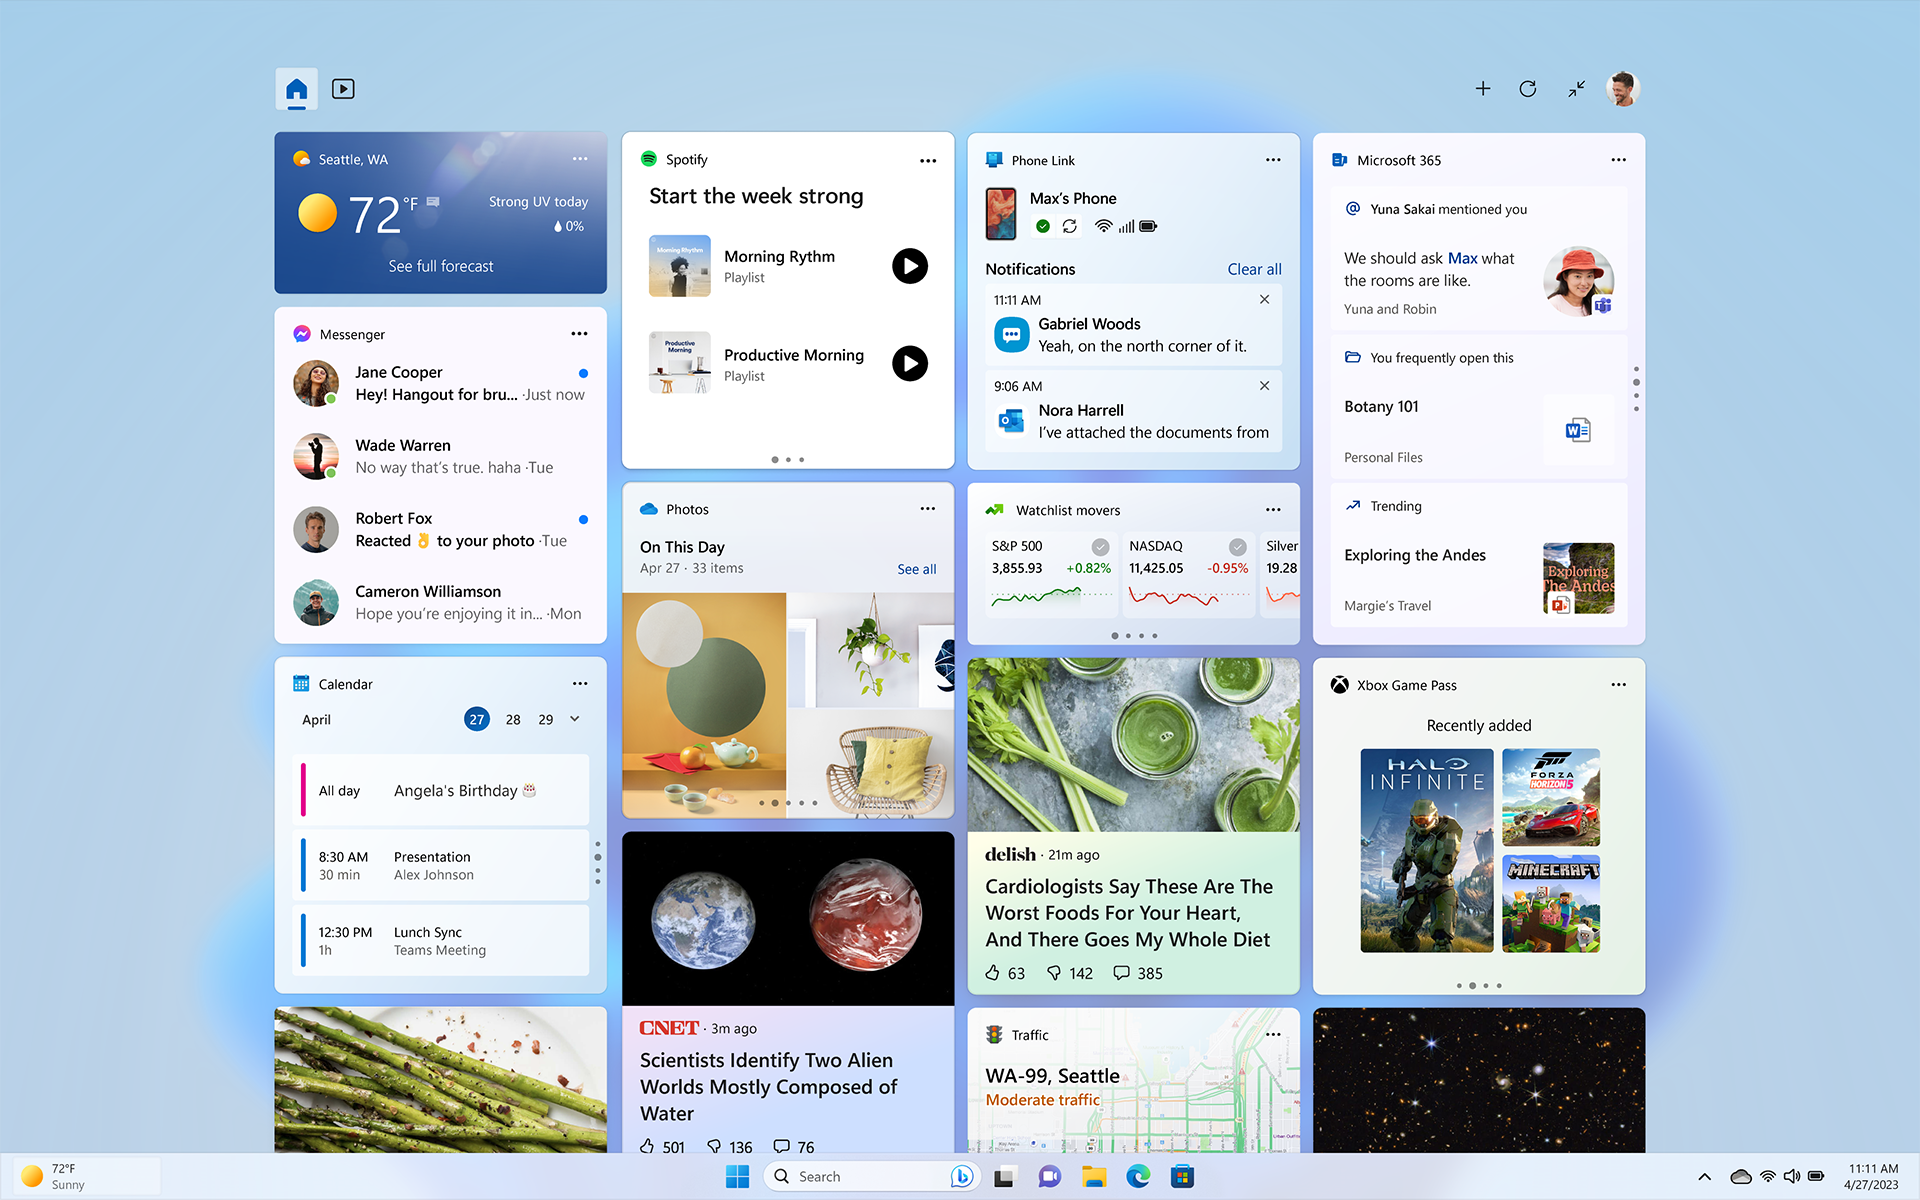The width and height of the screenshot is (1920, 1200).
Task: Click the Messenger icon in widget header
Action: (300, 333)
